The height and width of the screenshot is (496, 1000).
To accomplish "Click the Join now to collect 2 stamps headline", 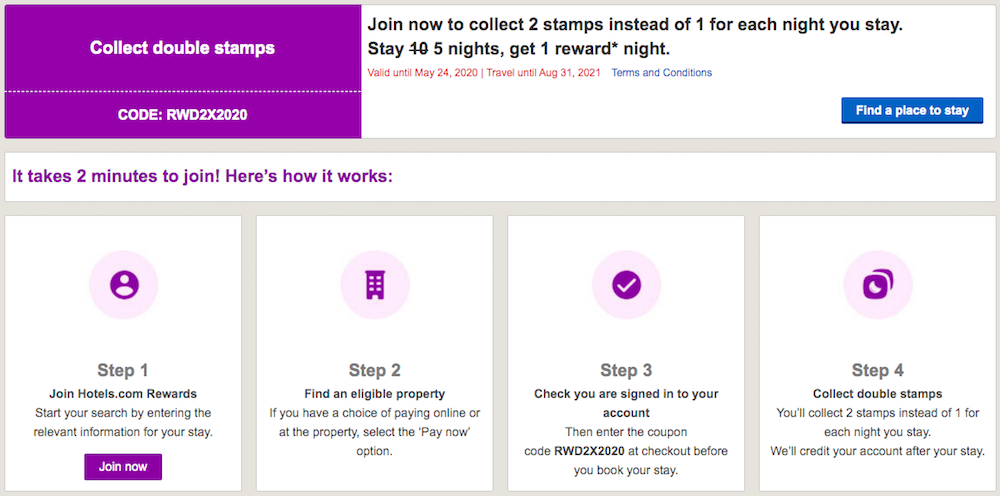I will point(635,26).
